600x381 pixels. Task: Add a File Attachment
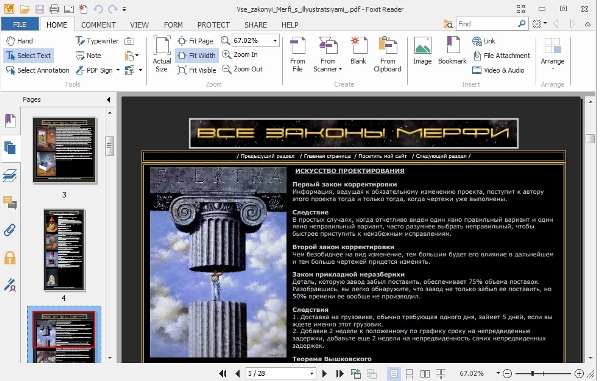pyautogui.click(x=502, y=55)
